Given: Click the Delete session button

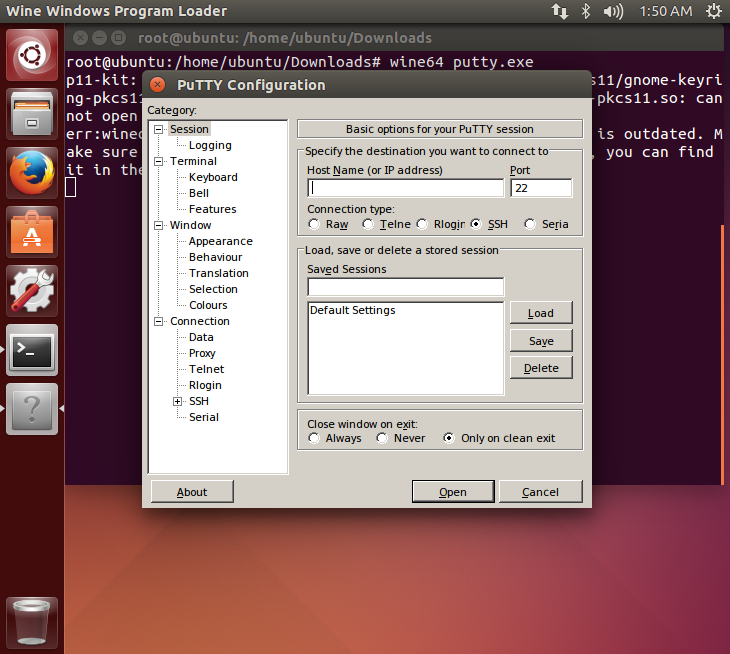Looking at the screenshot, I should tap(541, 368).
